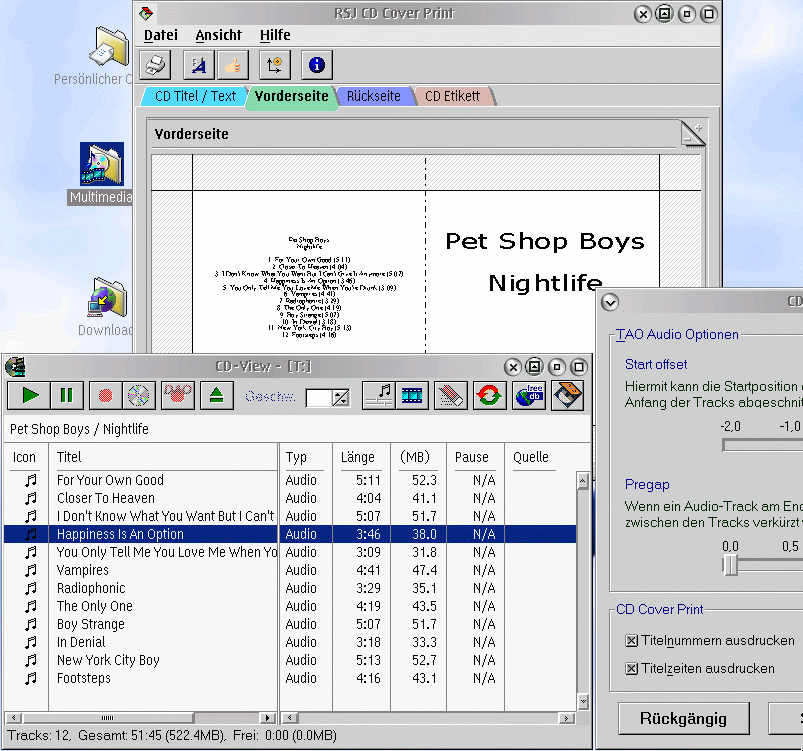Click the printer icon in RSJ CD Cover Print

pyautogui.click(x=155, y=65)
